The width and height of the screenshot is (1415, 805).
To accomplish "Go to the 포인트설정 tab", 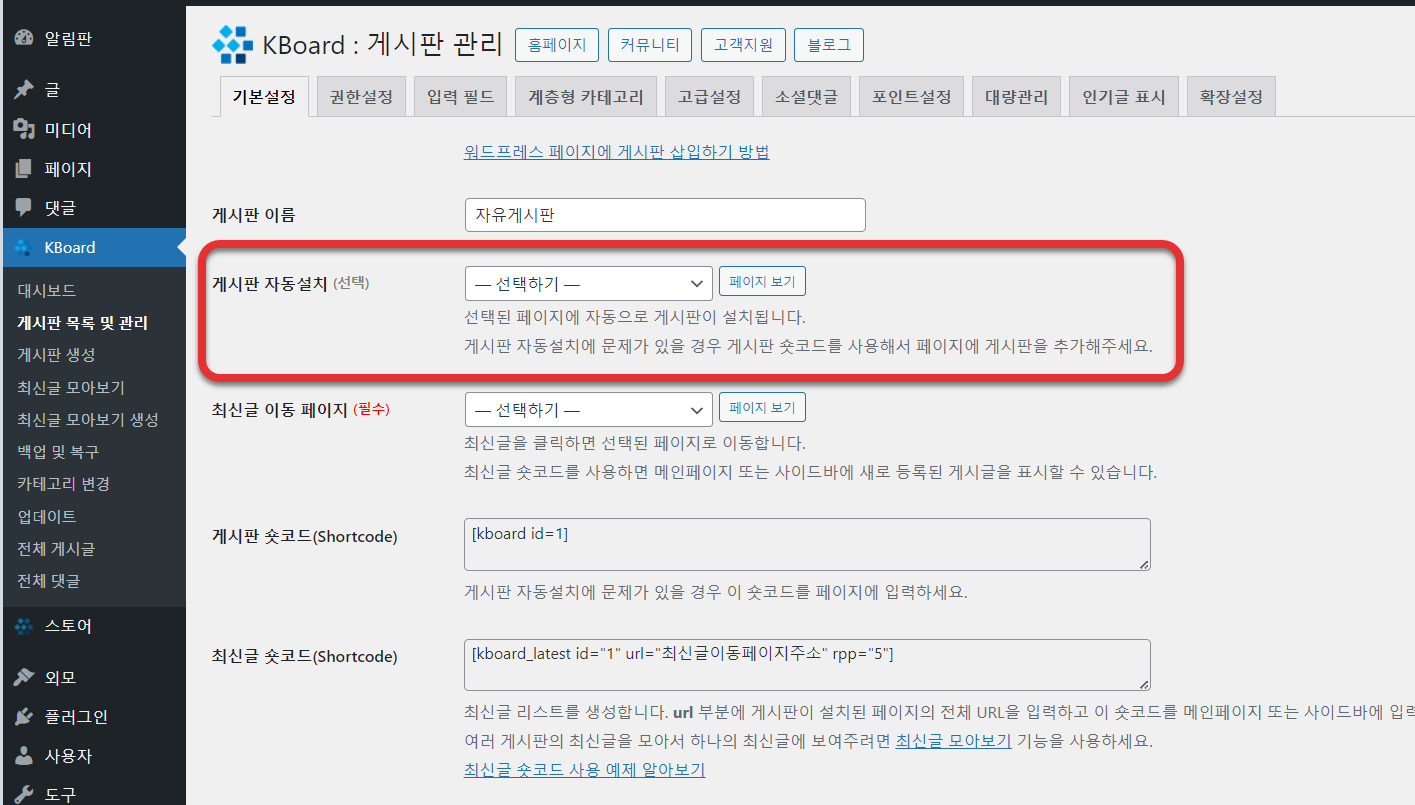I will [911, 97].
